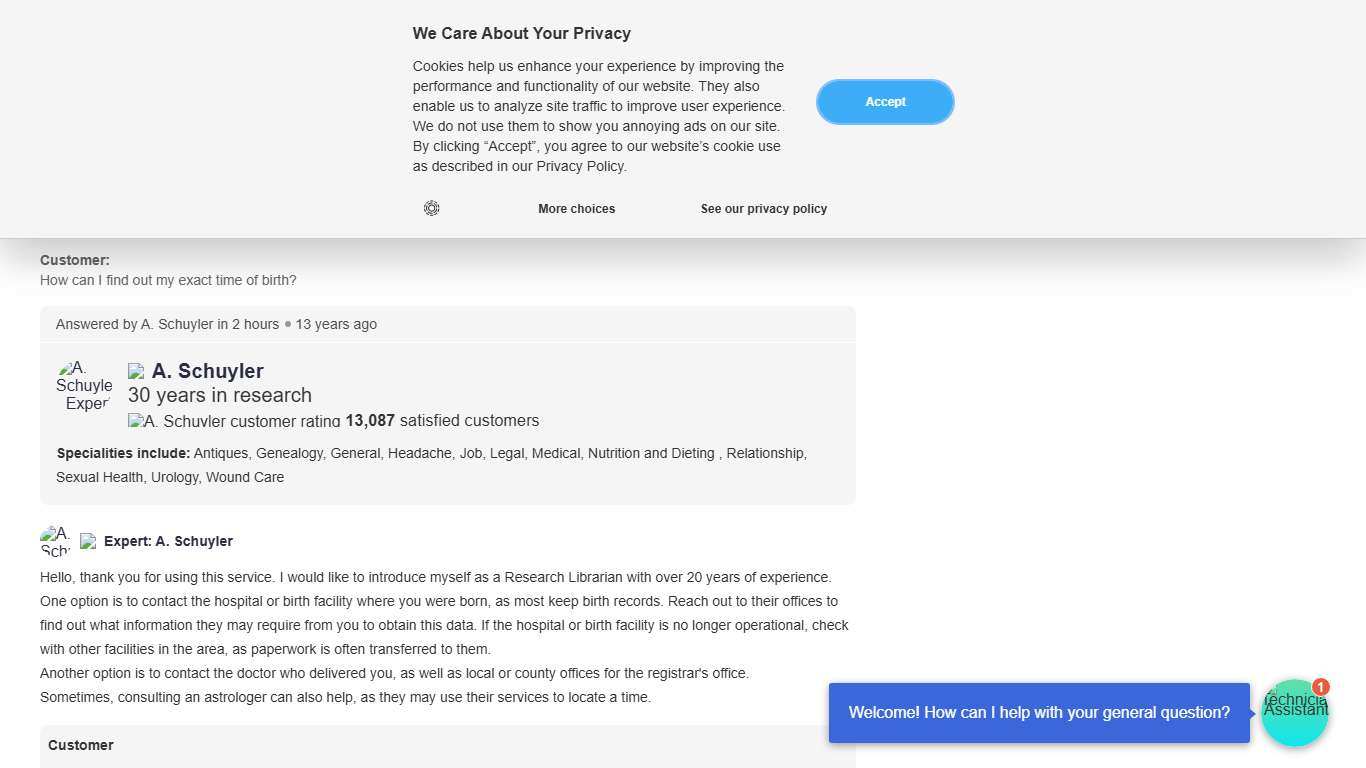1366x768 pixels.
Task: Open the See our privacy policy link
Action: coord(763,209)
